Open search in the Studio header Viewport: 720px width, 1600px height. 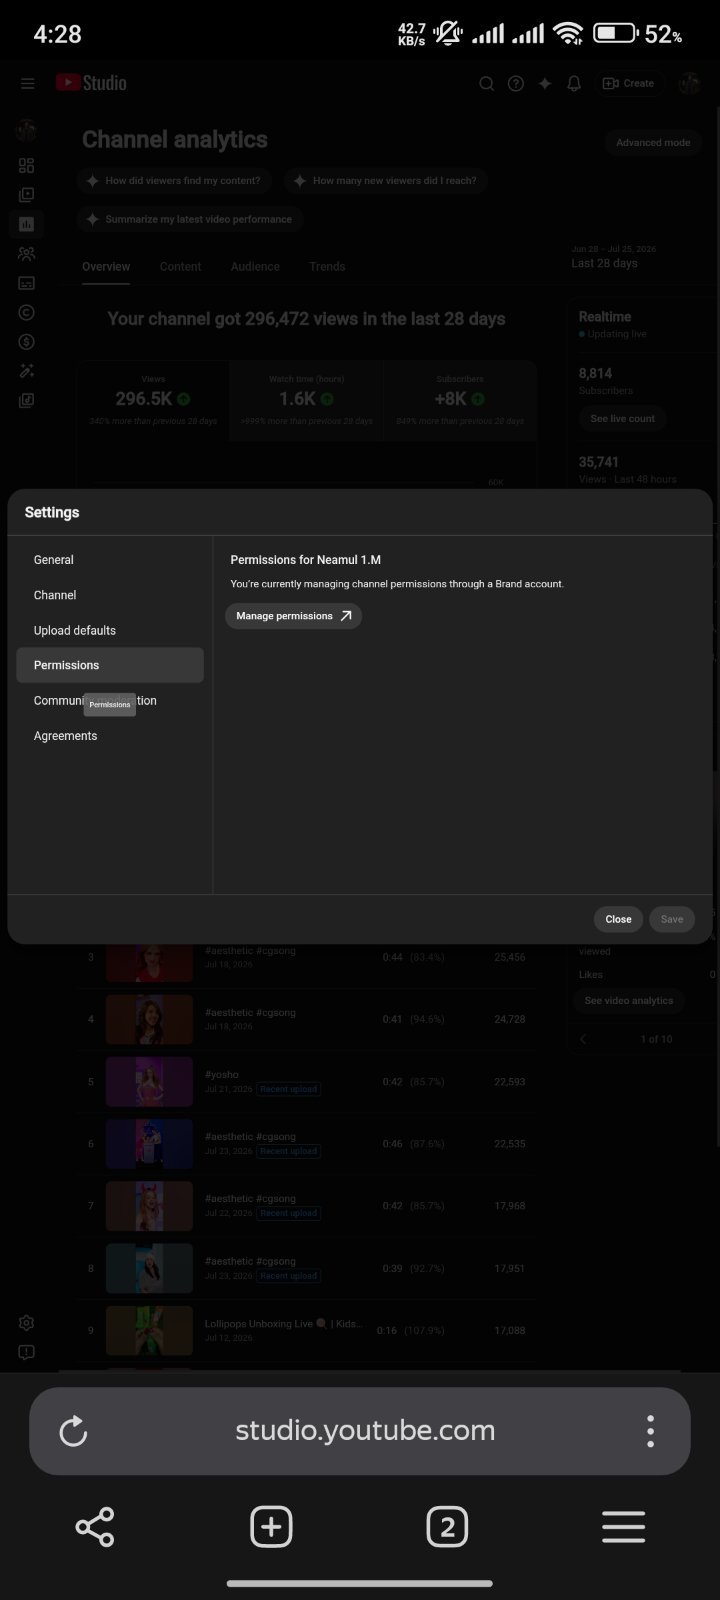click(x=487, y=84)
